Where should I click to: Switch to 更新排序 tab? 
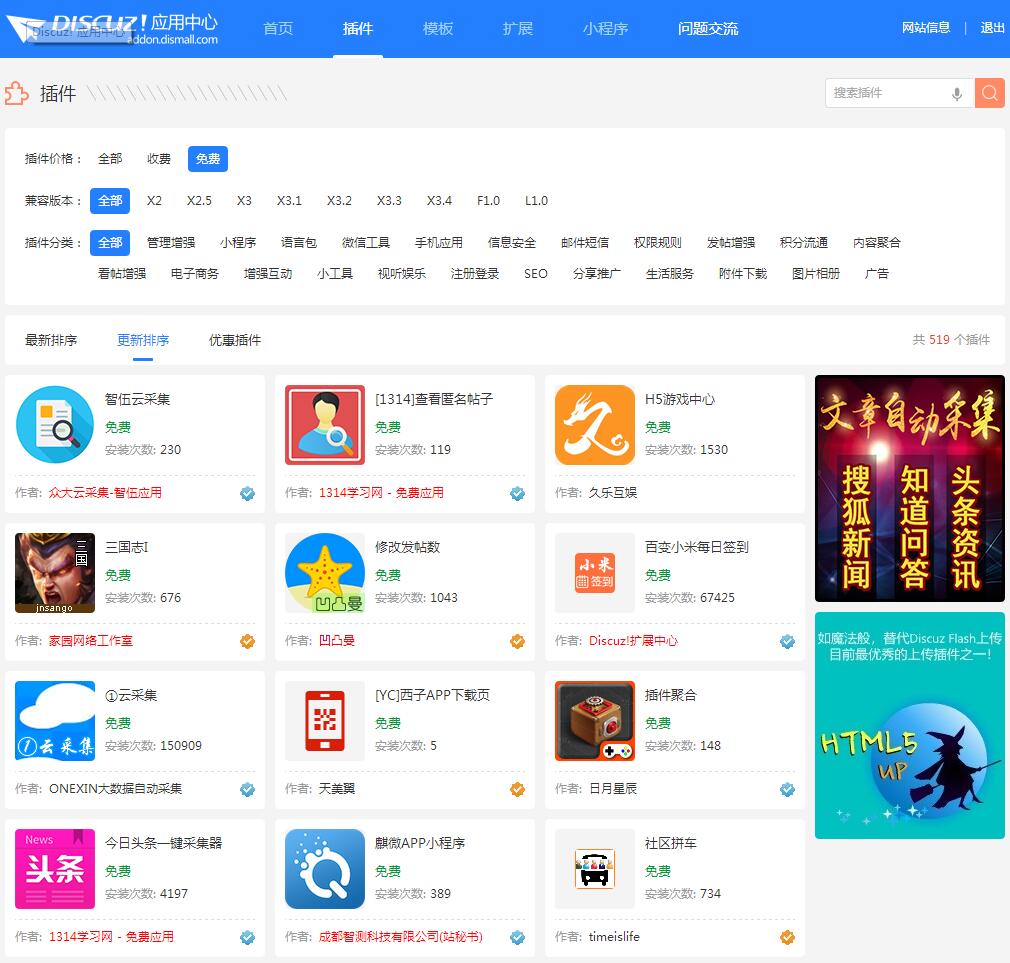click(143, 340)
